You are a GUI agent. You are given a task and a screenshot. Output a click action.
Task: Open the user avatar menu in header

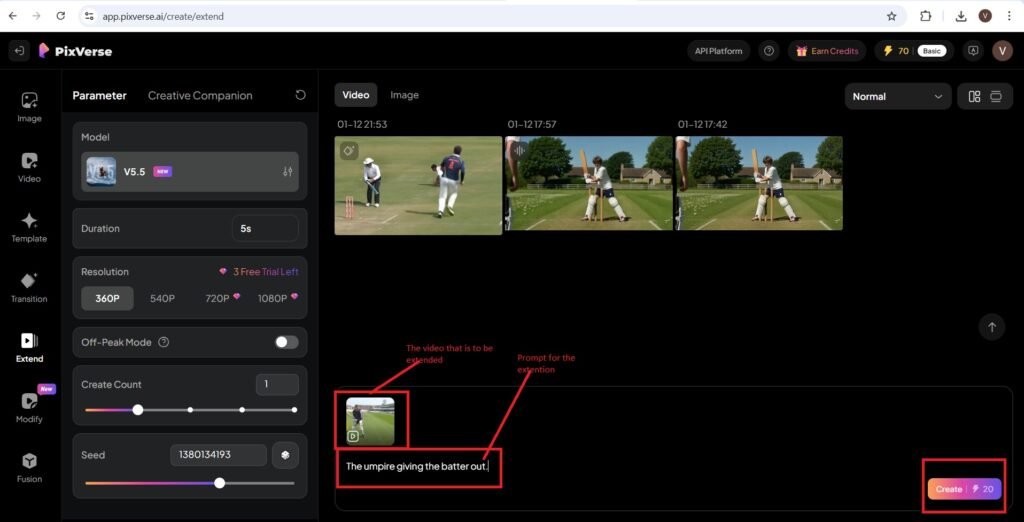pos(1002,51)
